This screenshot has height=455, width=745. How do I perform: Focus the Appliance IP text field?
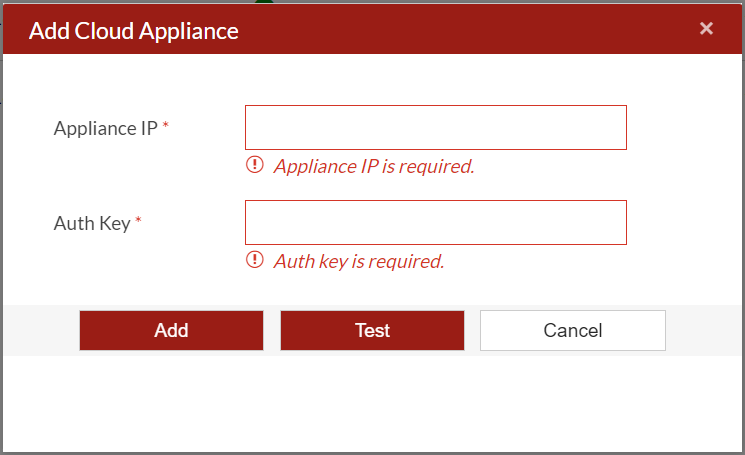click(435, 128)
